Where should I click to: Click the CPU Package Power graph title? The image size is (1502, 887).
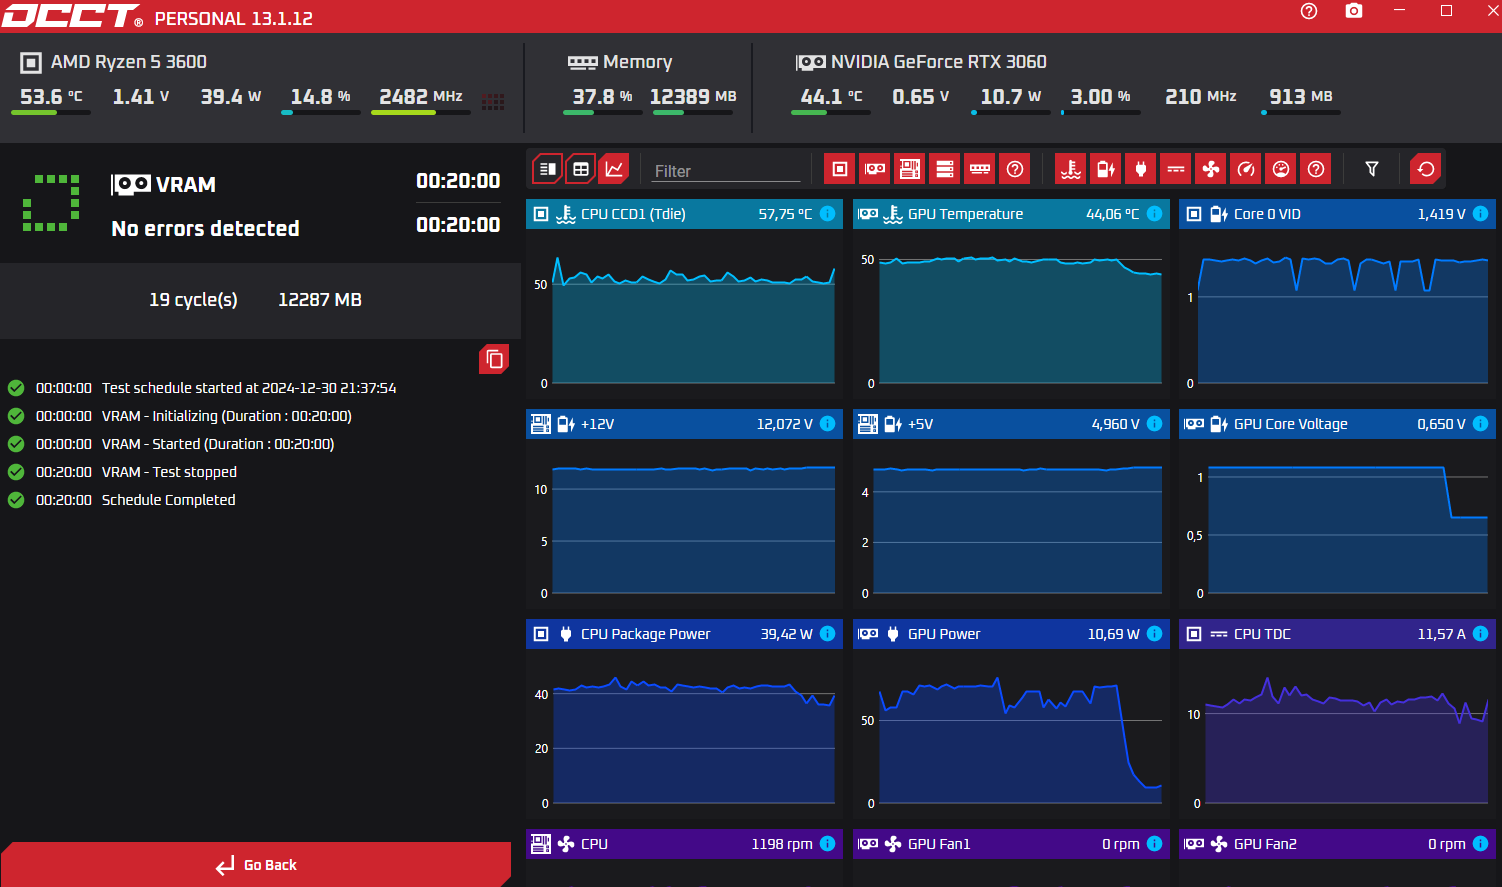pos(645,634)
